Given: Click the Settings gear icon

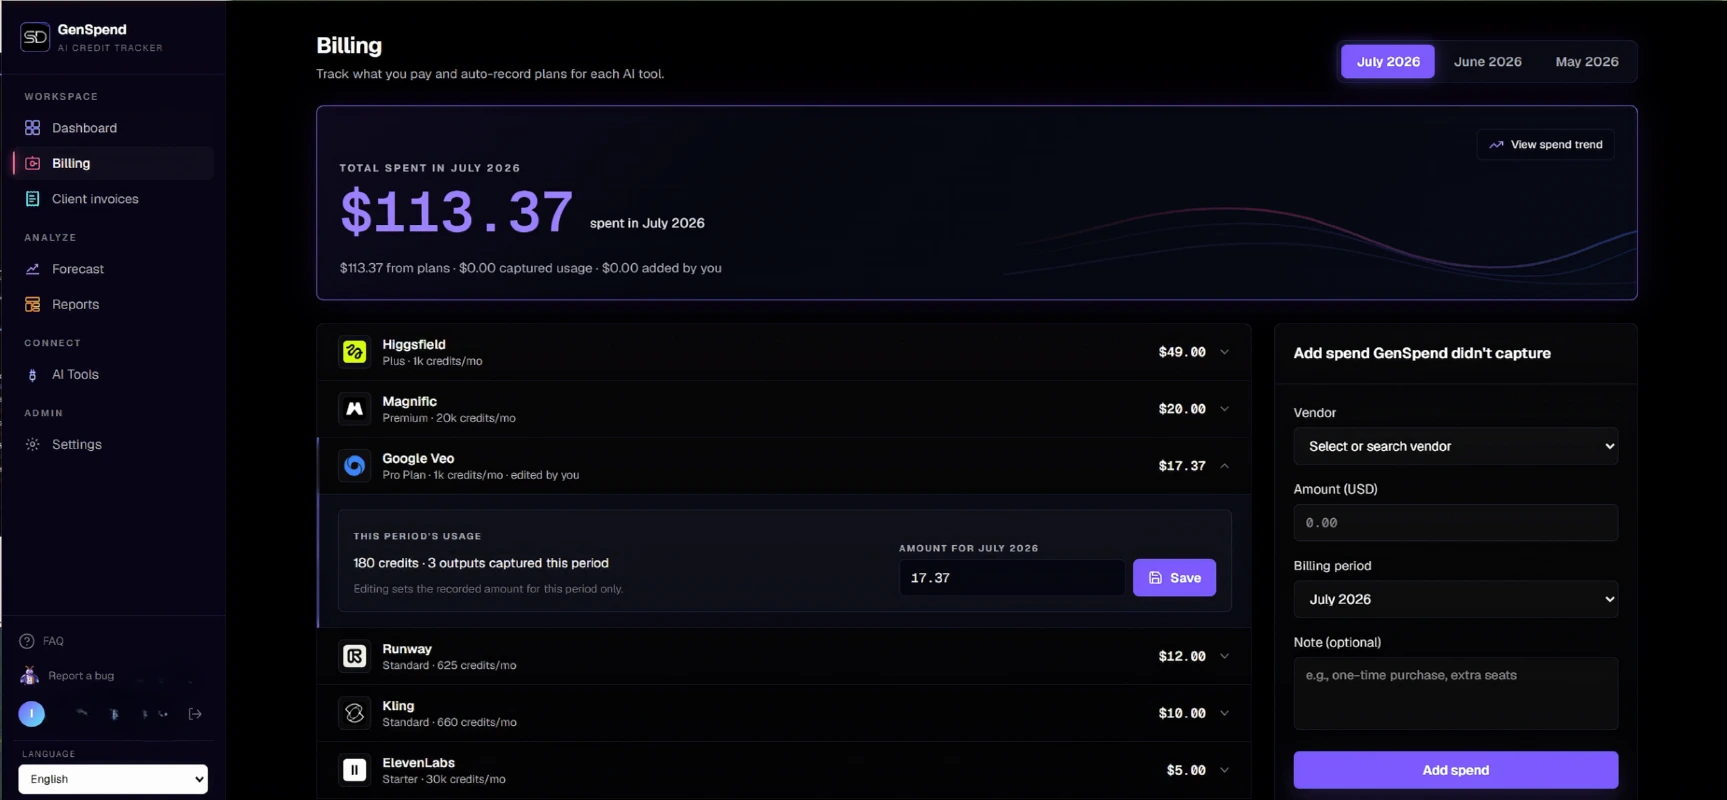Looking at the screenshot, I should click(x=32, y=444).
